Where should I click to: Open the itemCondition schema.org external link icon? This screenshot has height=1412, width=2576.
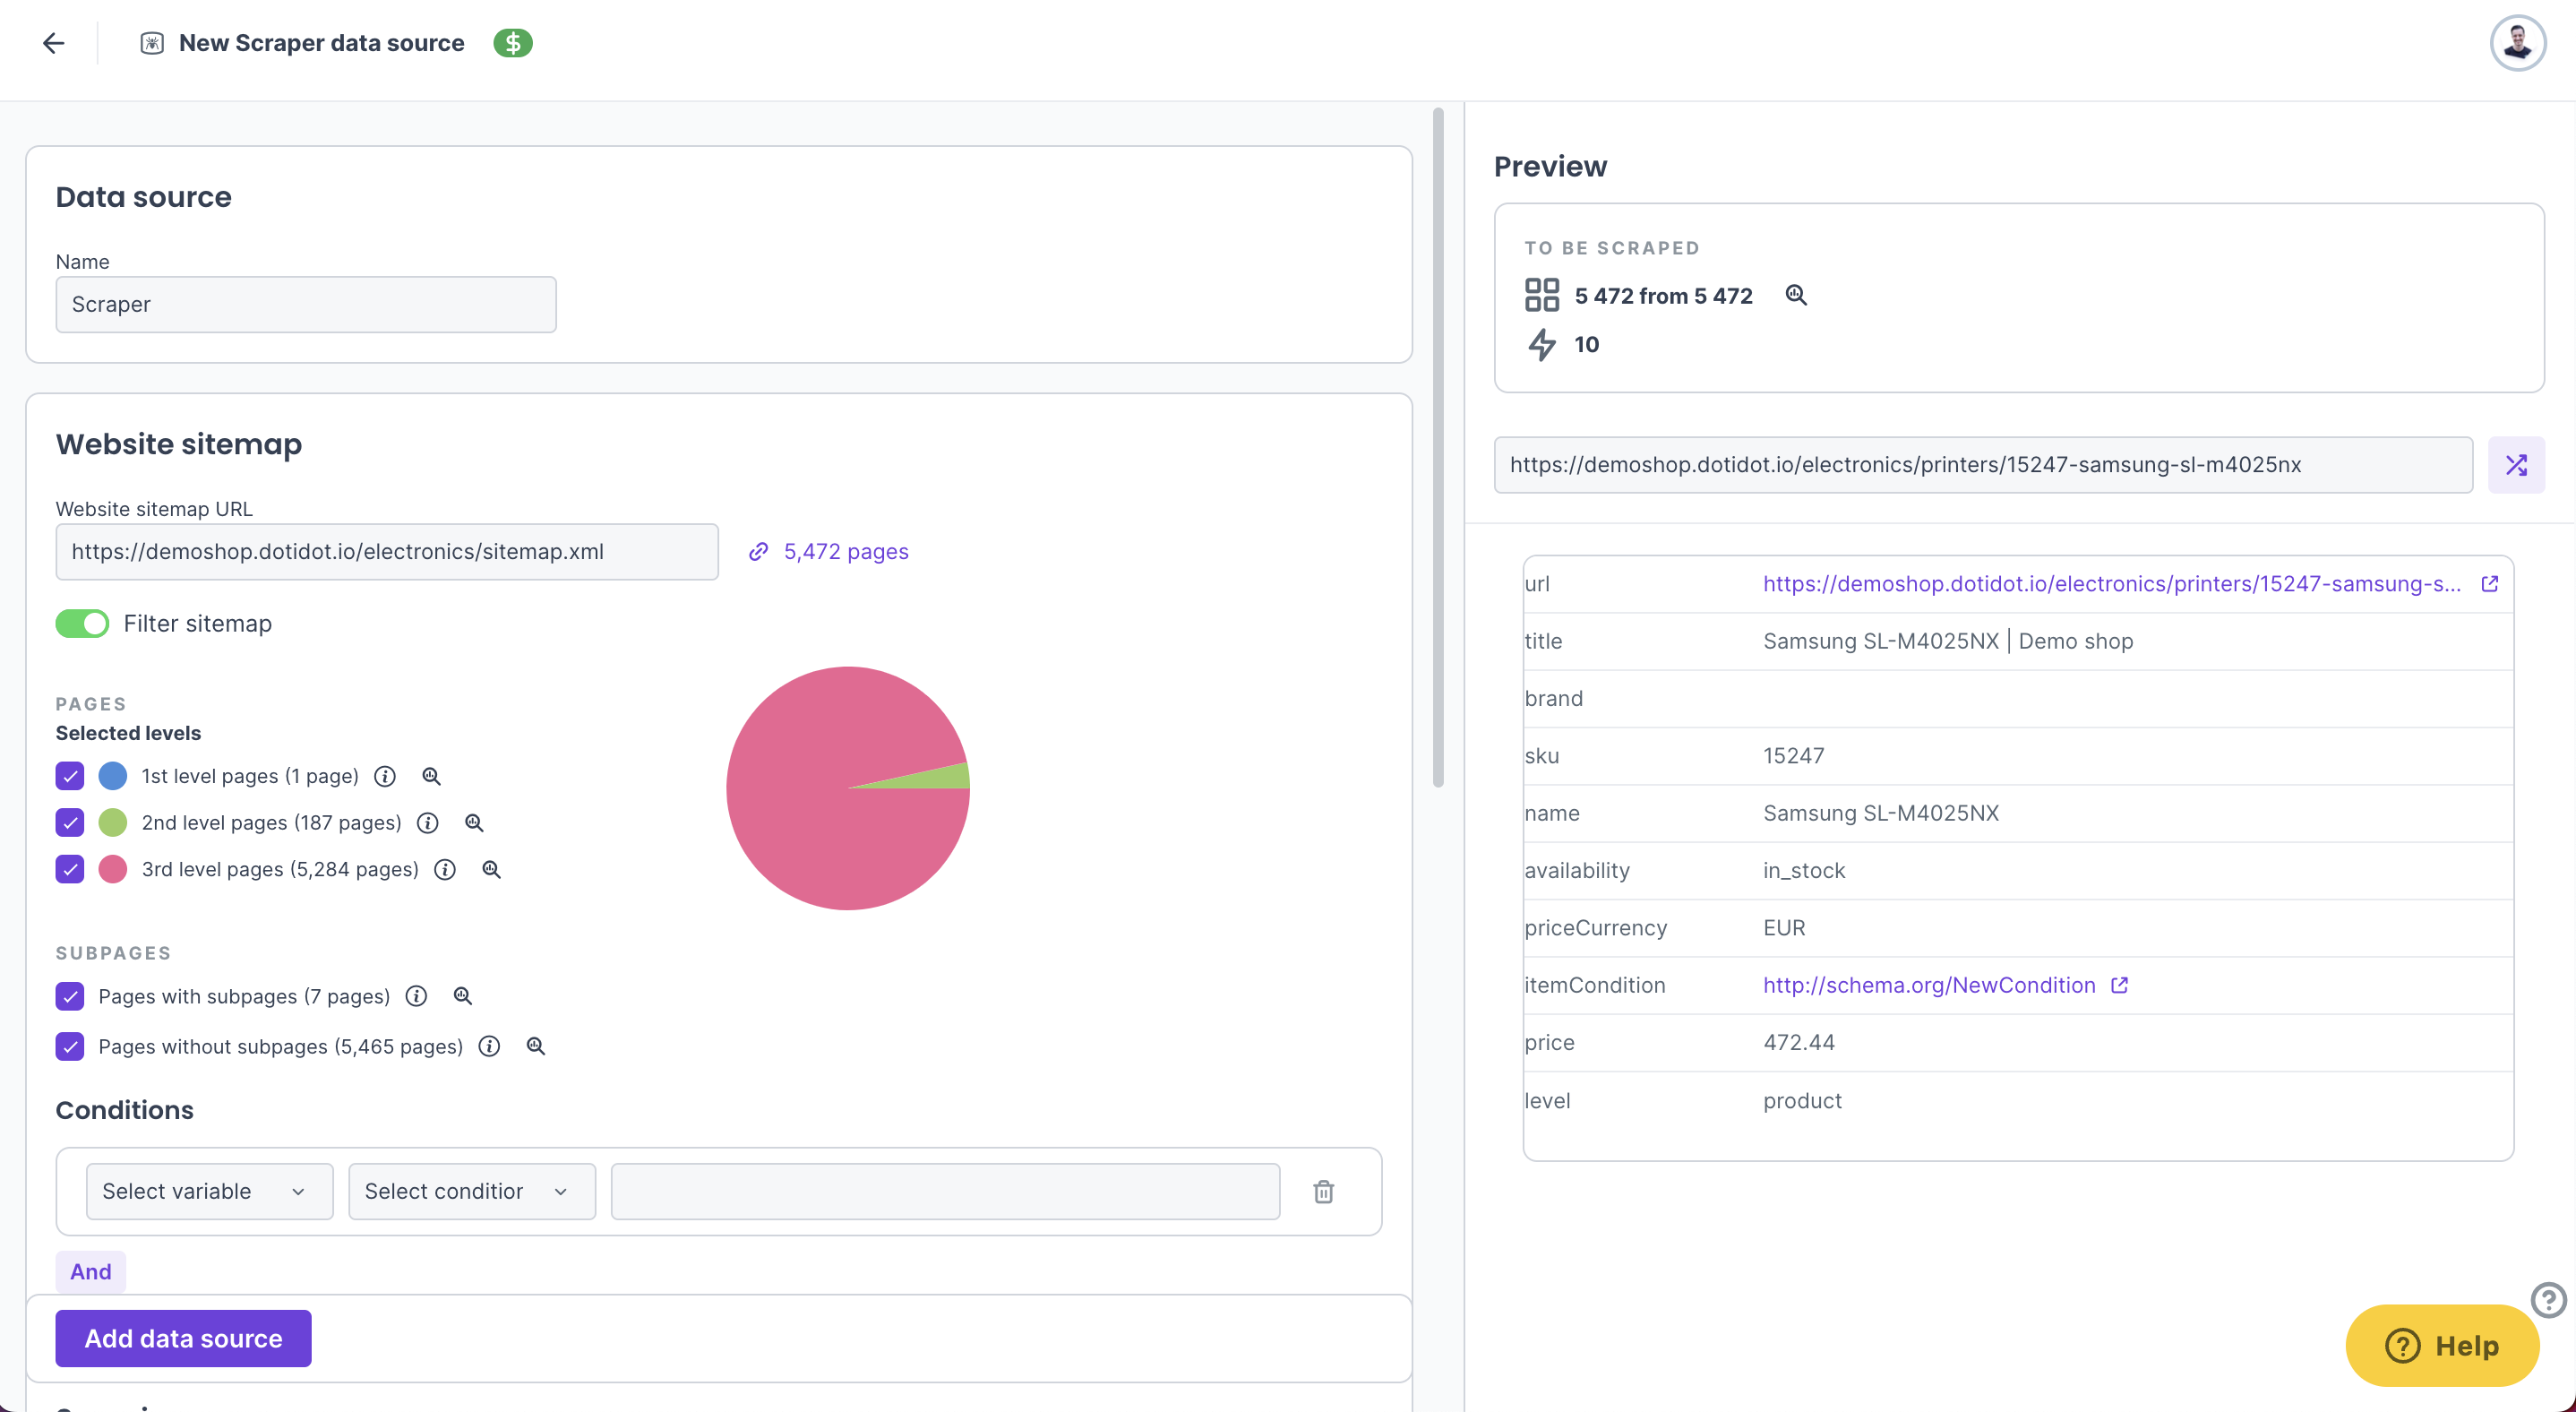coord(2119,986)
